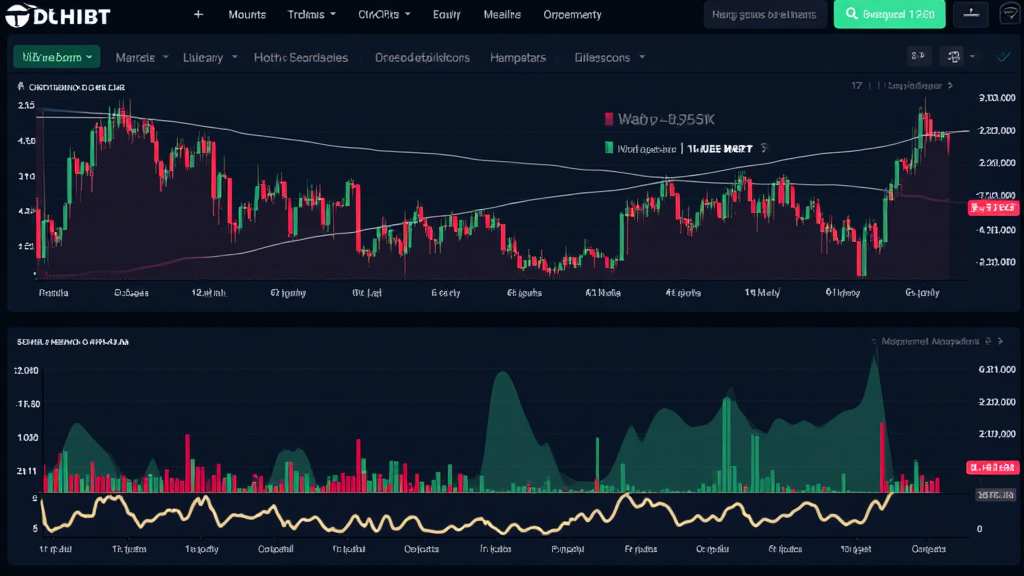Toggle the green series legend marker

(607, 148)
